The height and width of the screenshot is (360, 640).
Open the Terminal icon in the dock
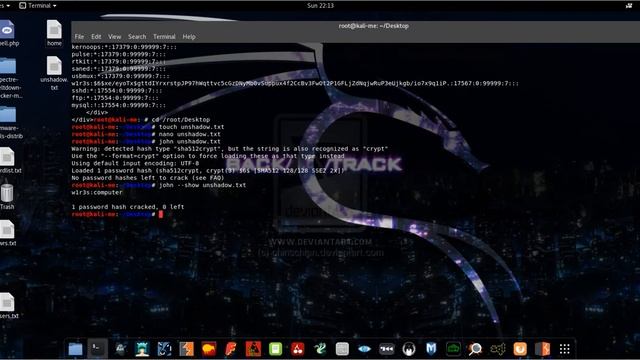pyautogui.click(x=98, y=349)
